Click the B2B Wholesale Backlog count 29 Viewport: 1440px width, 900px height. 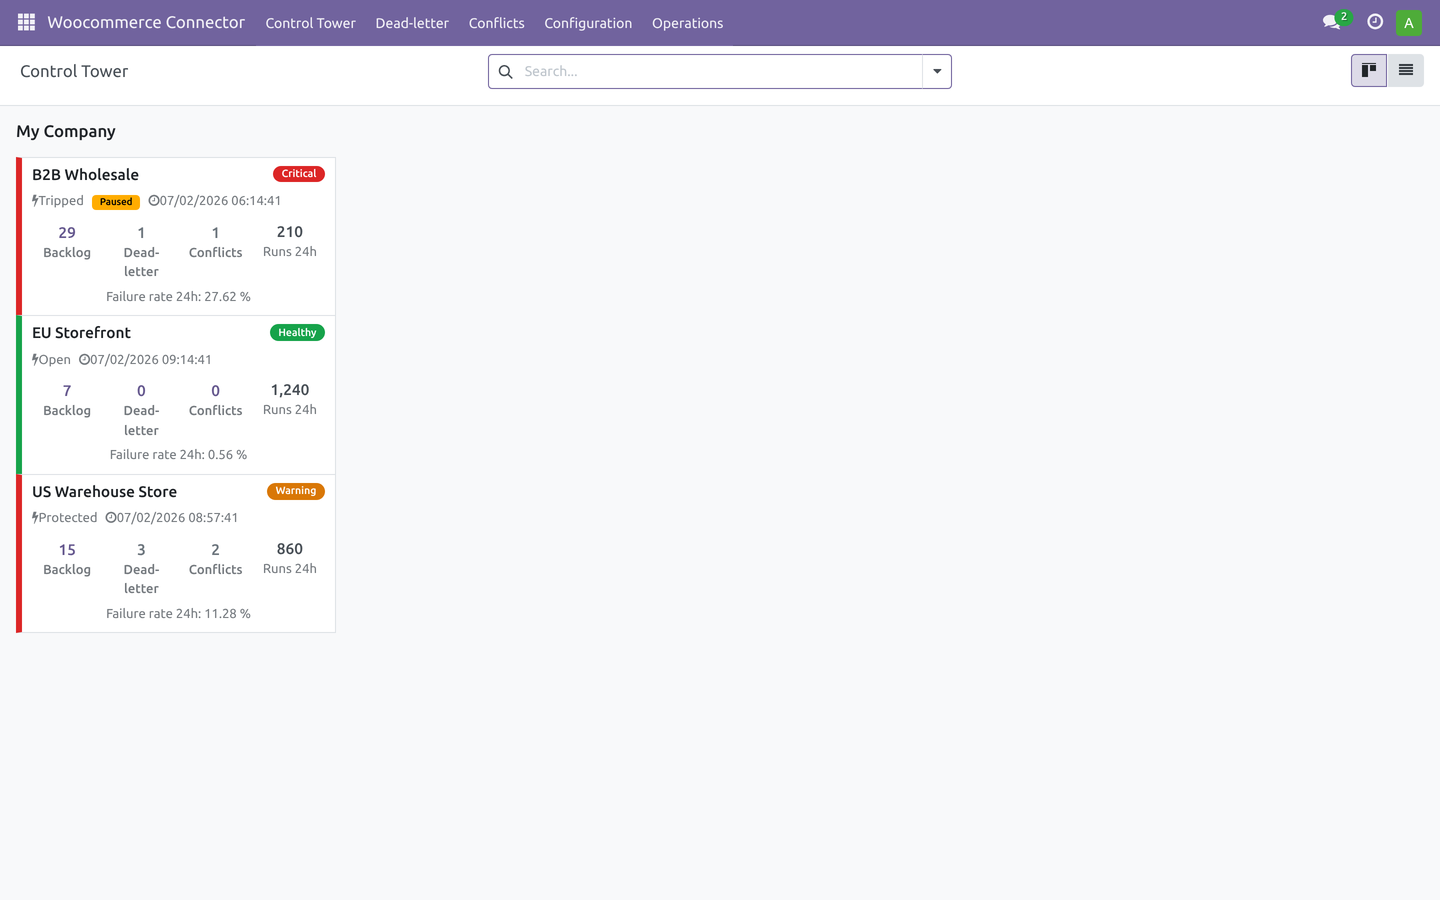pos(67,233)
